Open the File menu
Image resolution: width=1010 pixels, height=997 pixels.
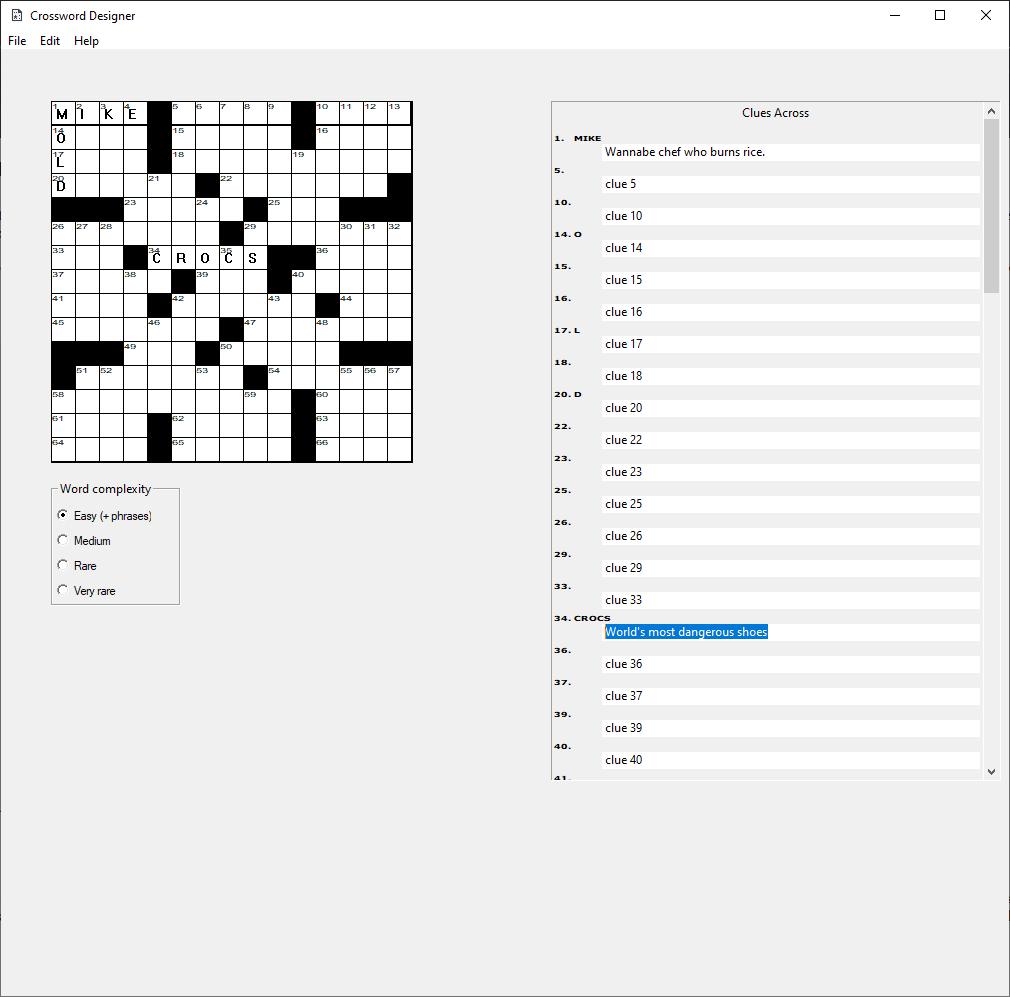click(x=17, y=41)
